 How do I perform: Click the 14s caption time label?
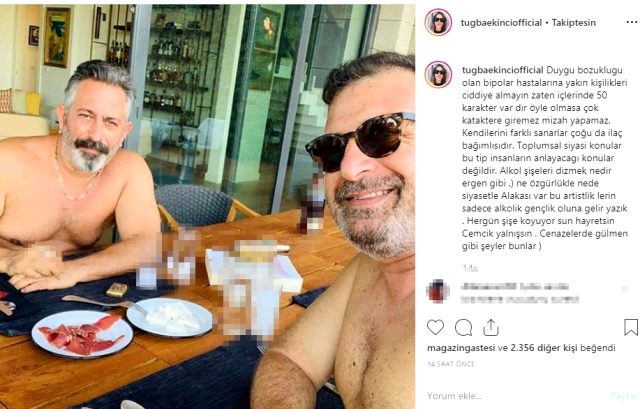tap(470, 268)
